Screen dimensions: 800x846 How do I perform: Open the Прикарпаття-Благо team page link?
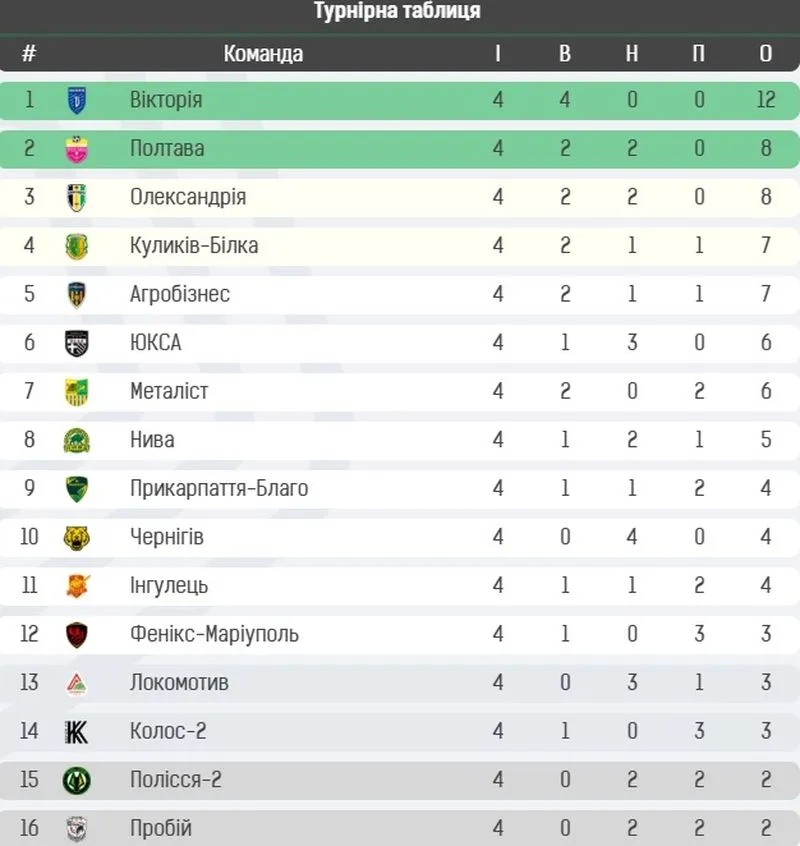point(219,488)
